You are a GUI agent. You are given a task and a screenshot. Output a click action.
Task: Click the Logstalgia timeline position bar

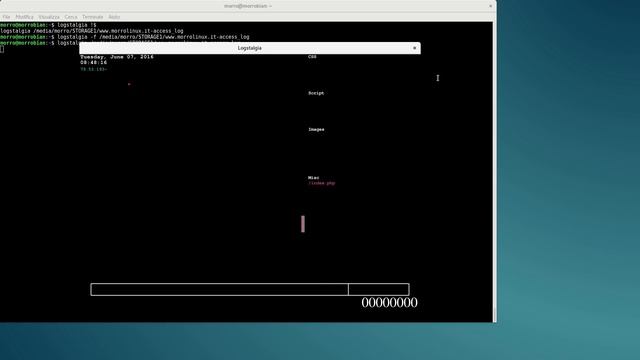[250, 289]
